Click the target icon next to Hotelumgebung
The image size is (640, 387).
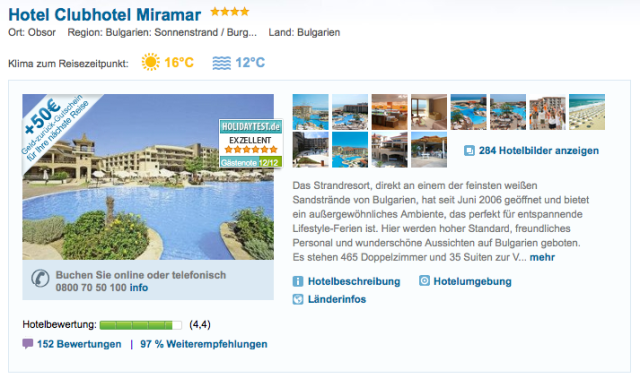coord(424,281)
